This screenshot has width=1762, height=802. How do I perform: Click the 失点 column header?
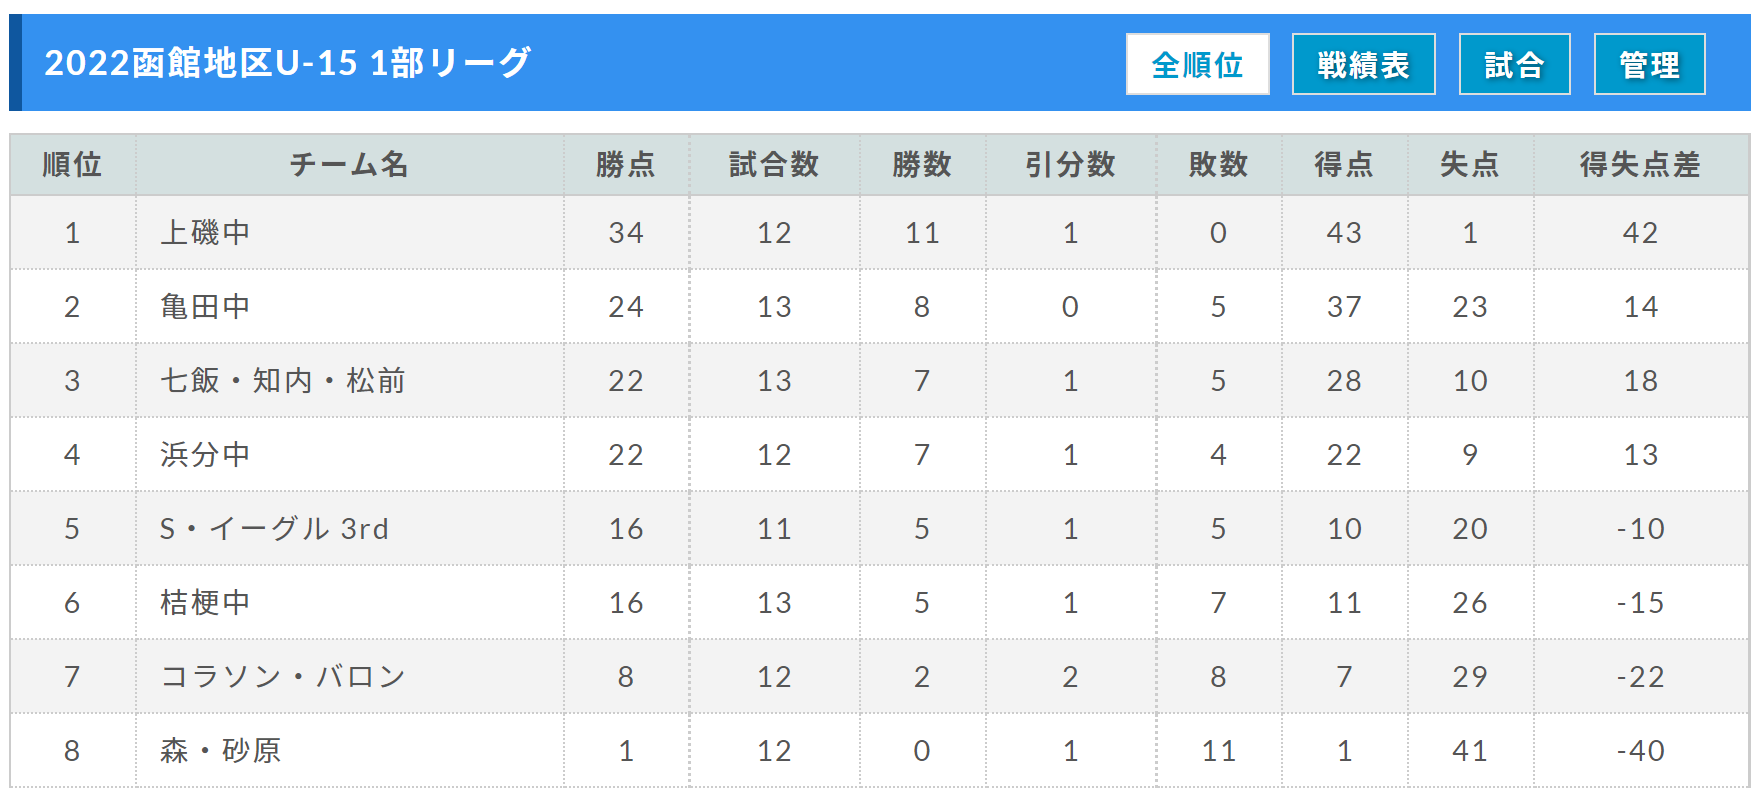(1470, 164)
